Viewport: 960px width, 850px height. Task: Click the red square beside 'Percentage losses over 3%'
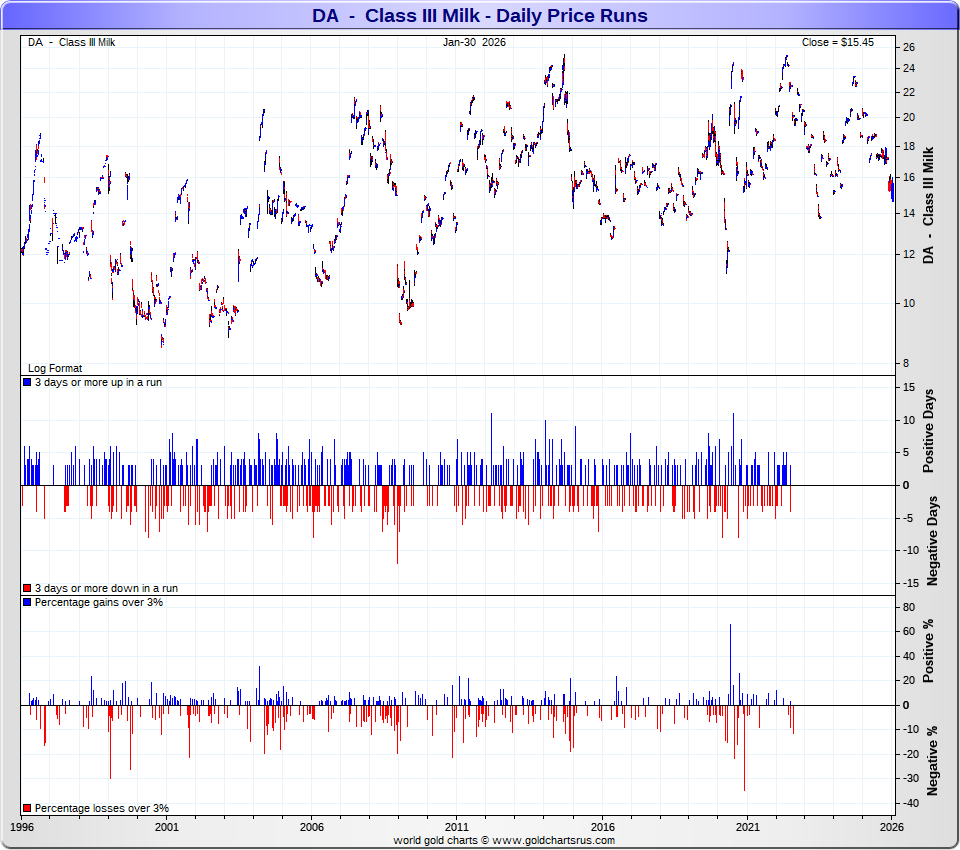(27, 808)
